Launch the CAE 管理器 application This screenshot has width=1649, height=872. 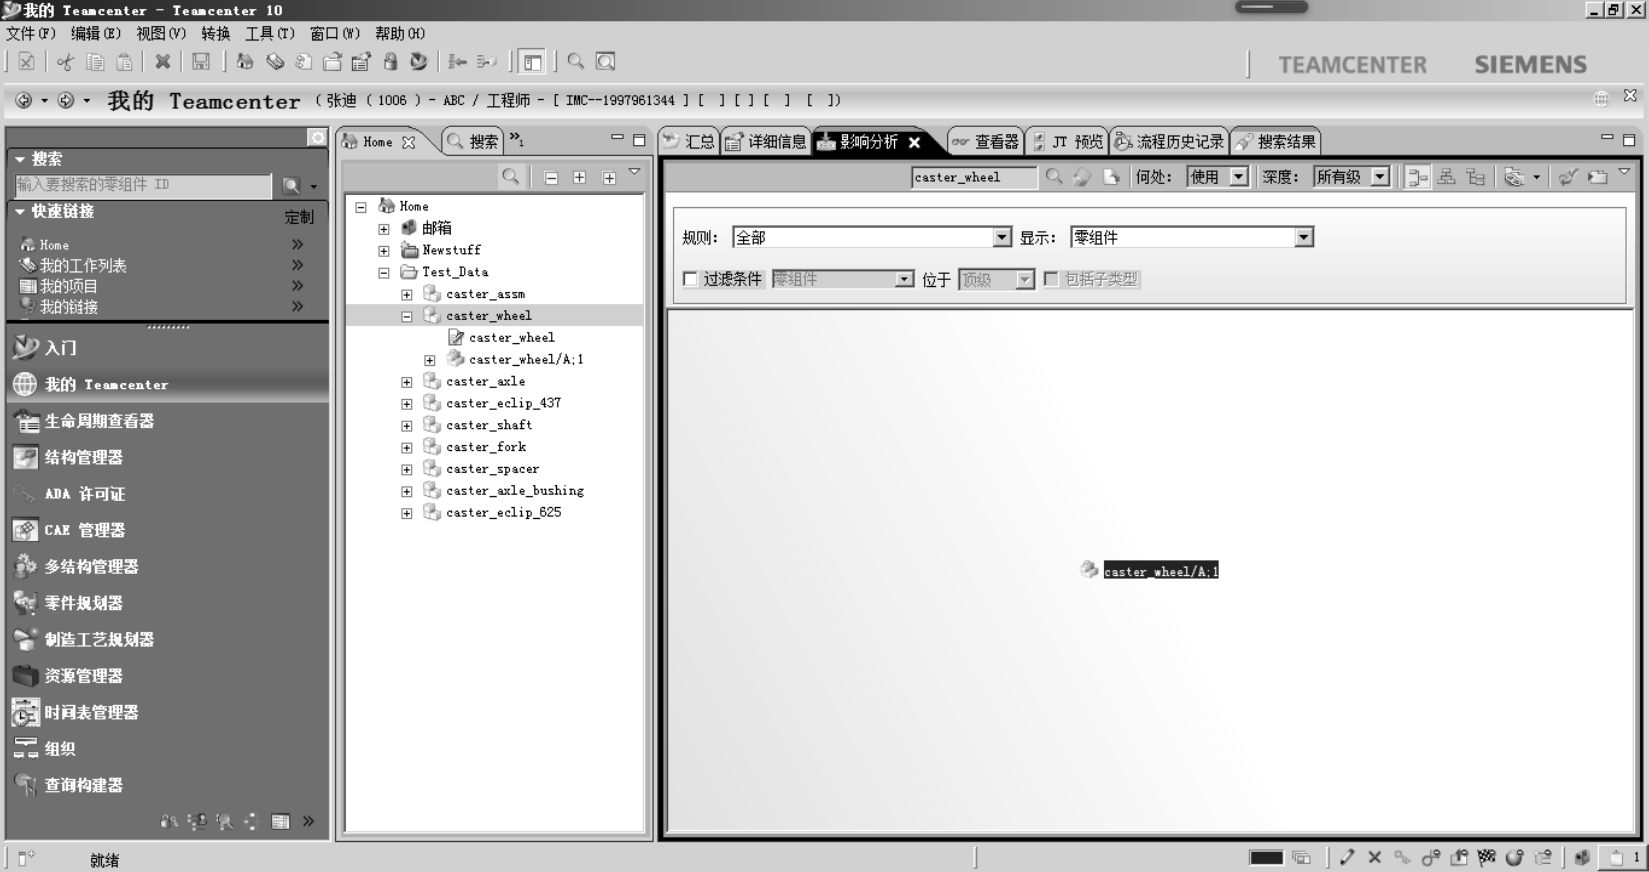[x=84, y=531]
